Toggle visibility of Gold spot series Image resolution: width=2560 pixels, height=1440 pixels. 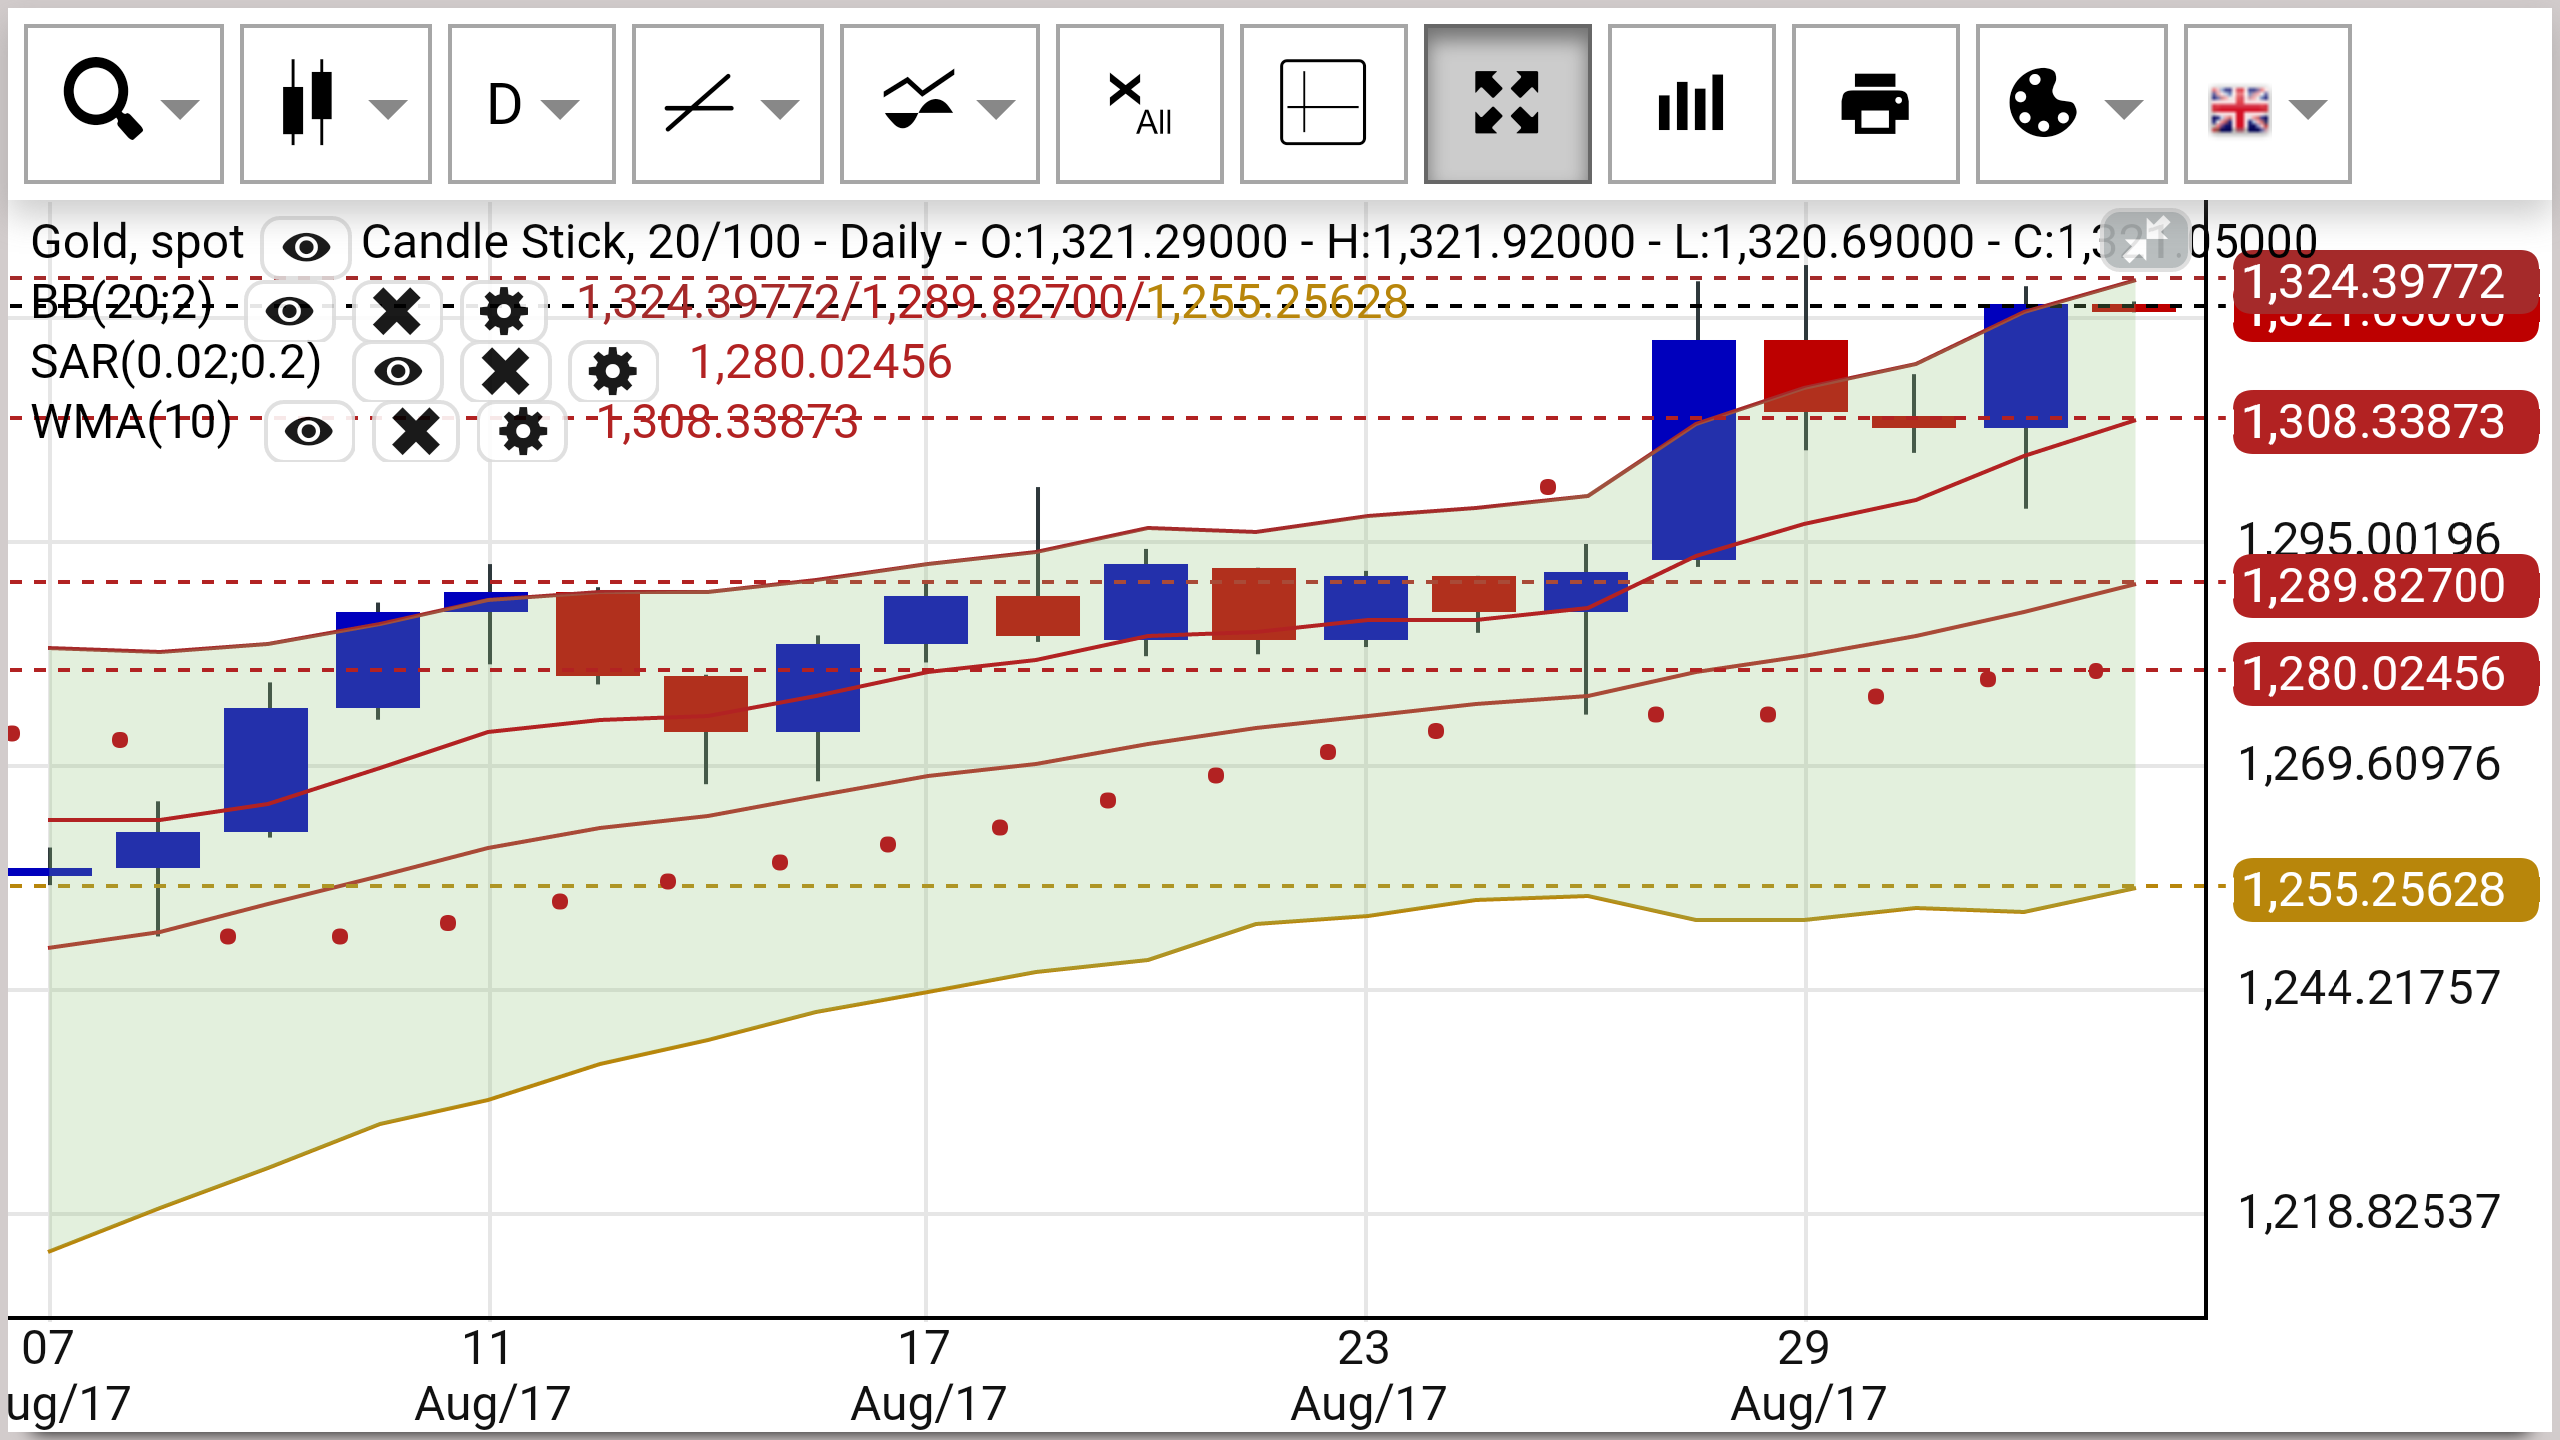click(x=306, y=246)
